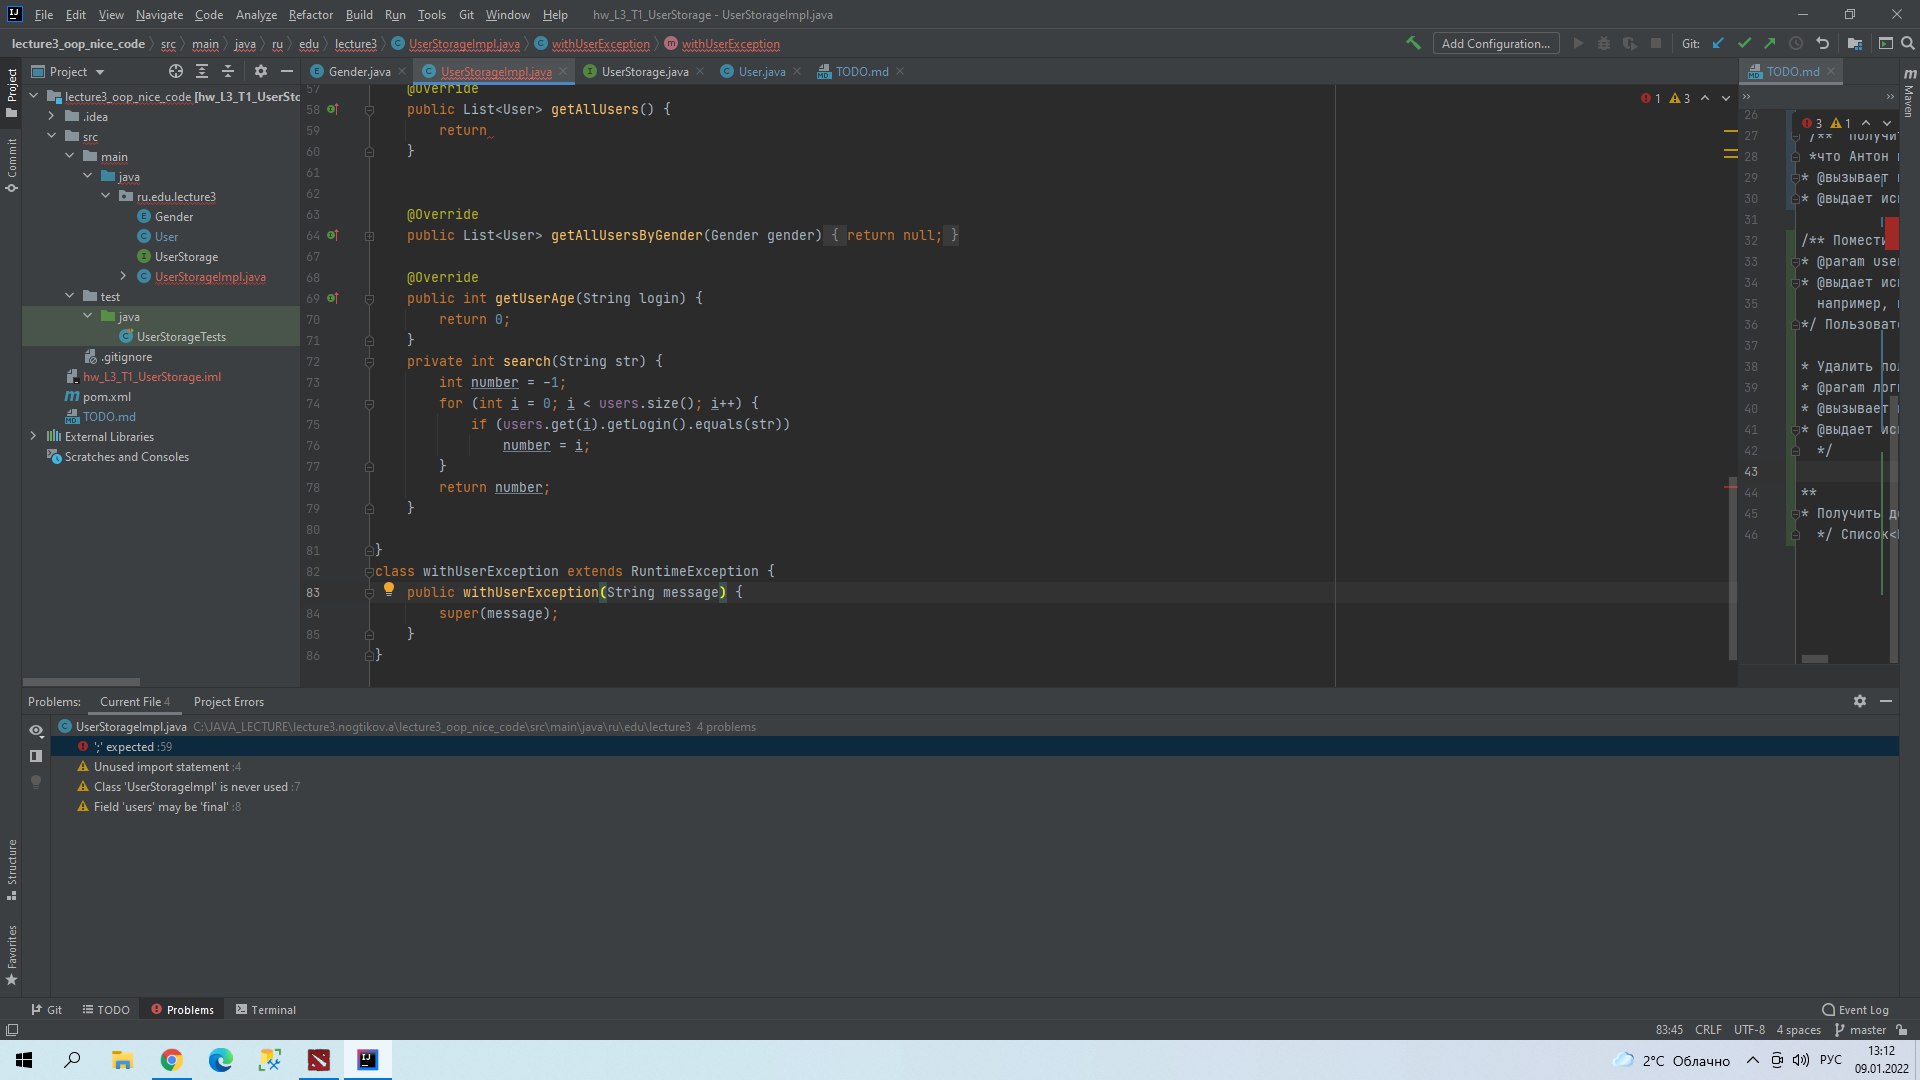Expand the .idea folder in project tree

tap(52, 116)
